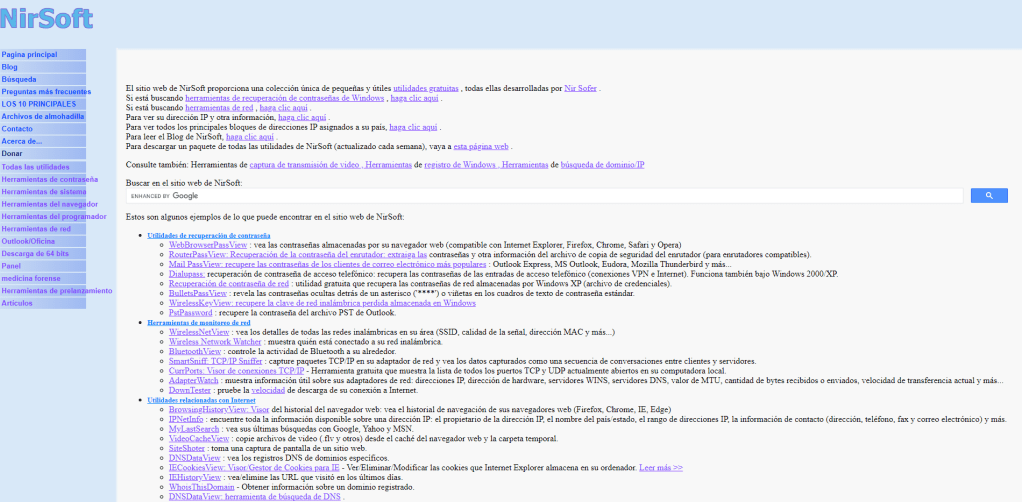This screenshot has height=502, width=1022.
Task: Open the WirelessKeyView link
Action: click(x=322, y=303)
